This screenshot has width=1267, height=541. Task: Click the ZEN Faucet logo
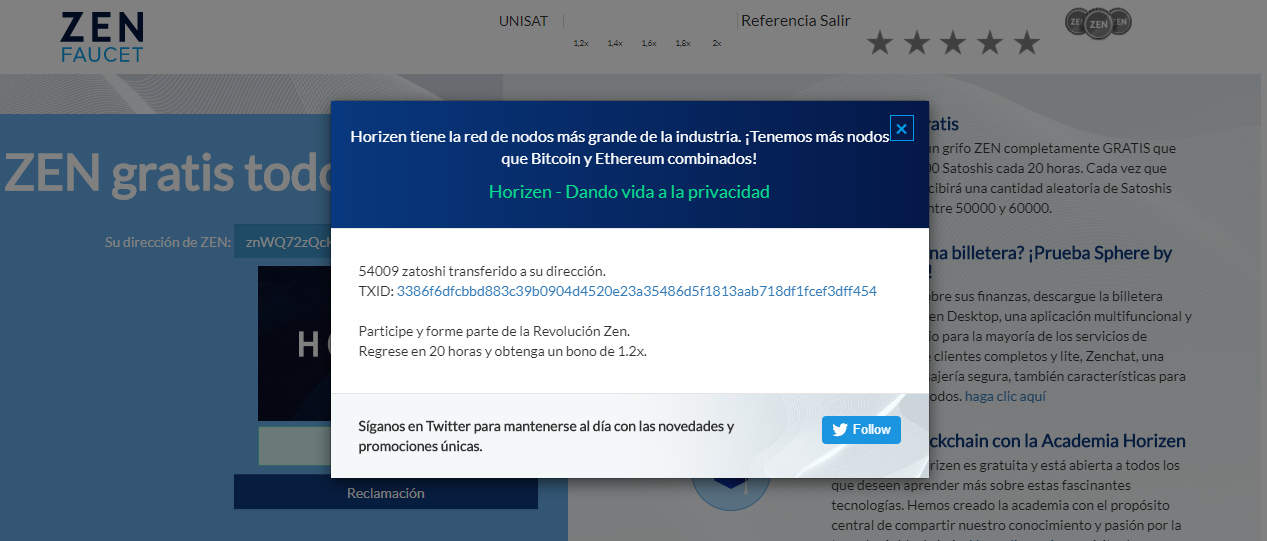[x=102, y=37]
